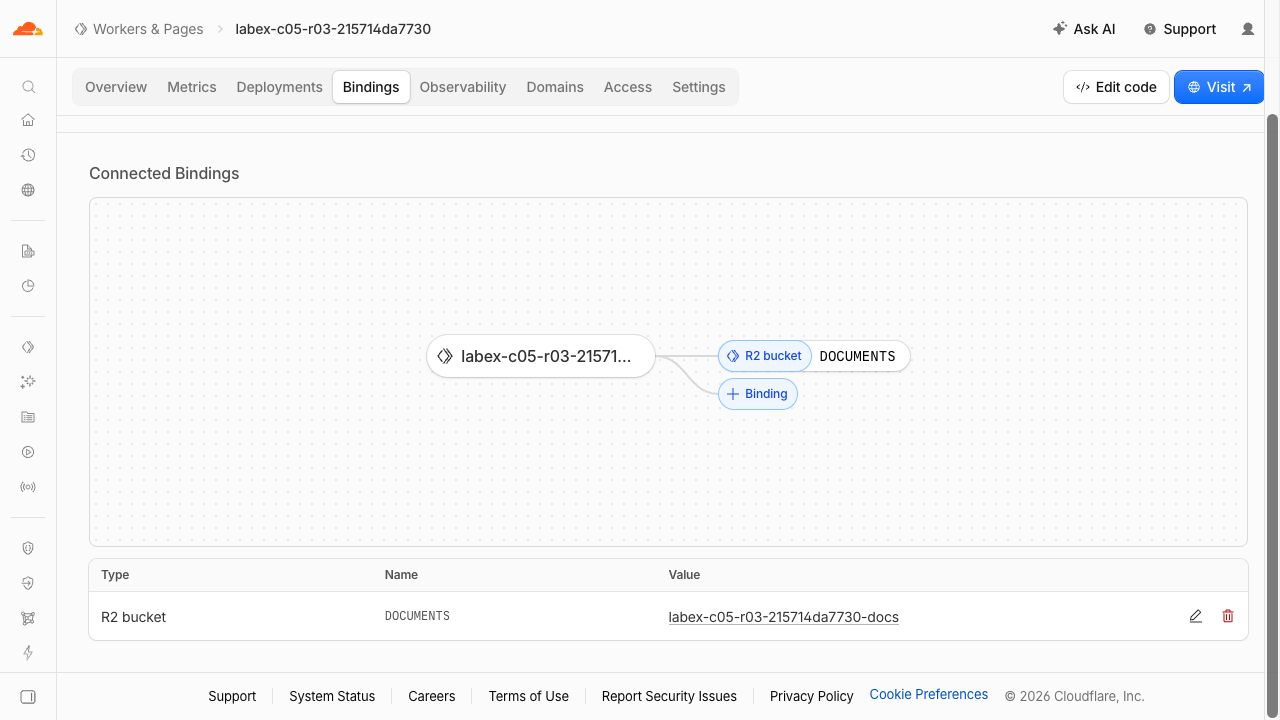Screen dimensions: 1280x720
Task: Switch to the Deployments tab
Action: (x=279, y=87)
